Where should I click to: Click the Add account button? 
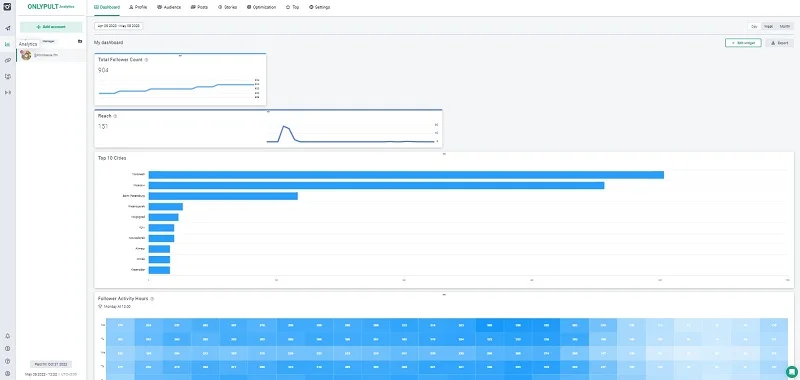coord(51,27)
